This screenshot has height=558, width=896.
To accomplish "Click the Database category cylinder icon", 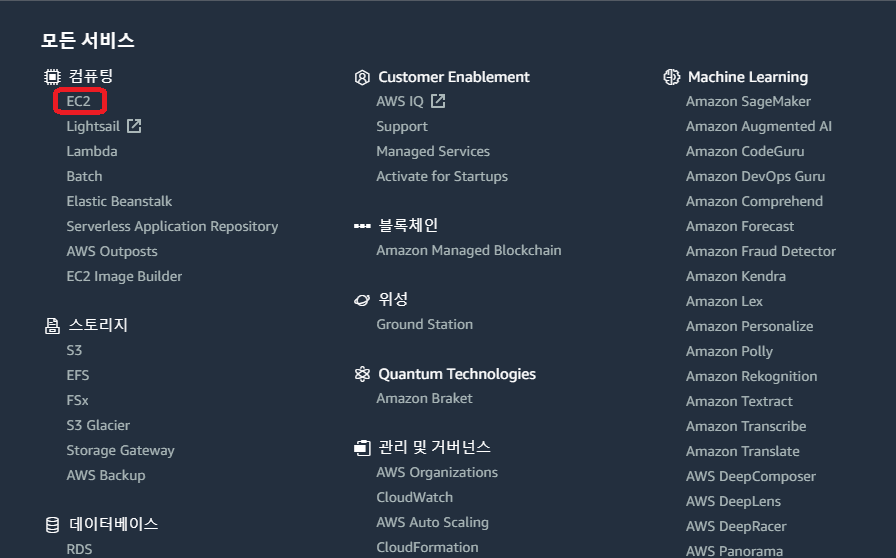I will click(52, 524).
